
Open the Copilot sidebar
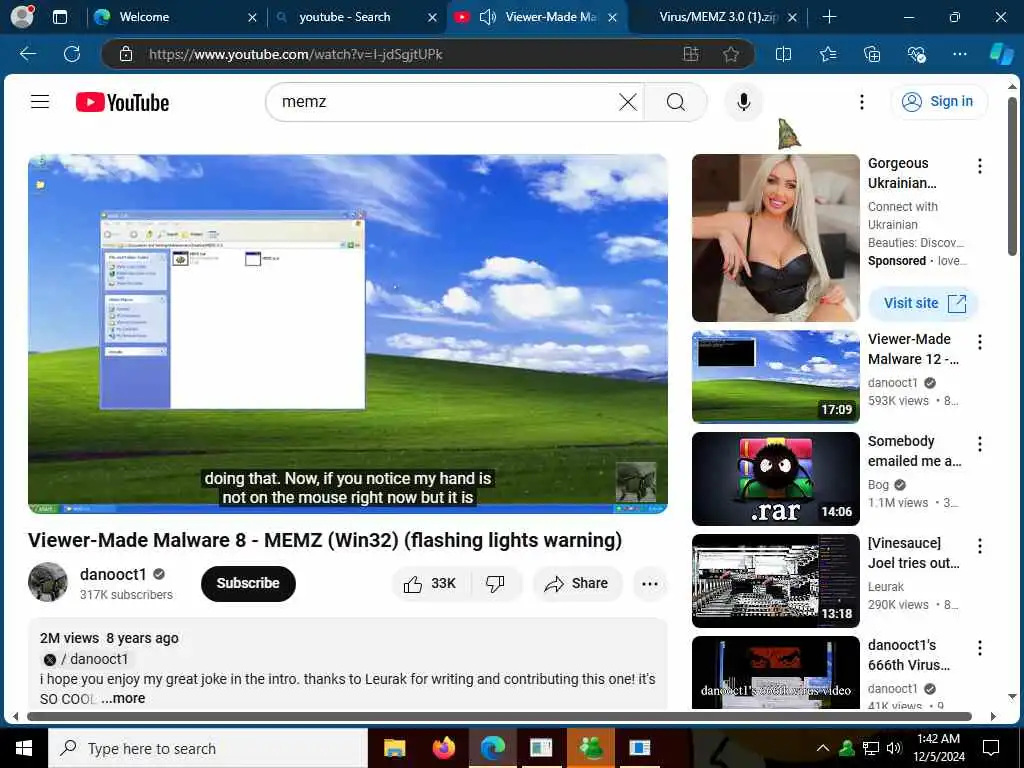1001,54
